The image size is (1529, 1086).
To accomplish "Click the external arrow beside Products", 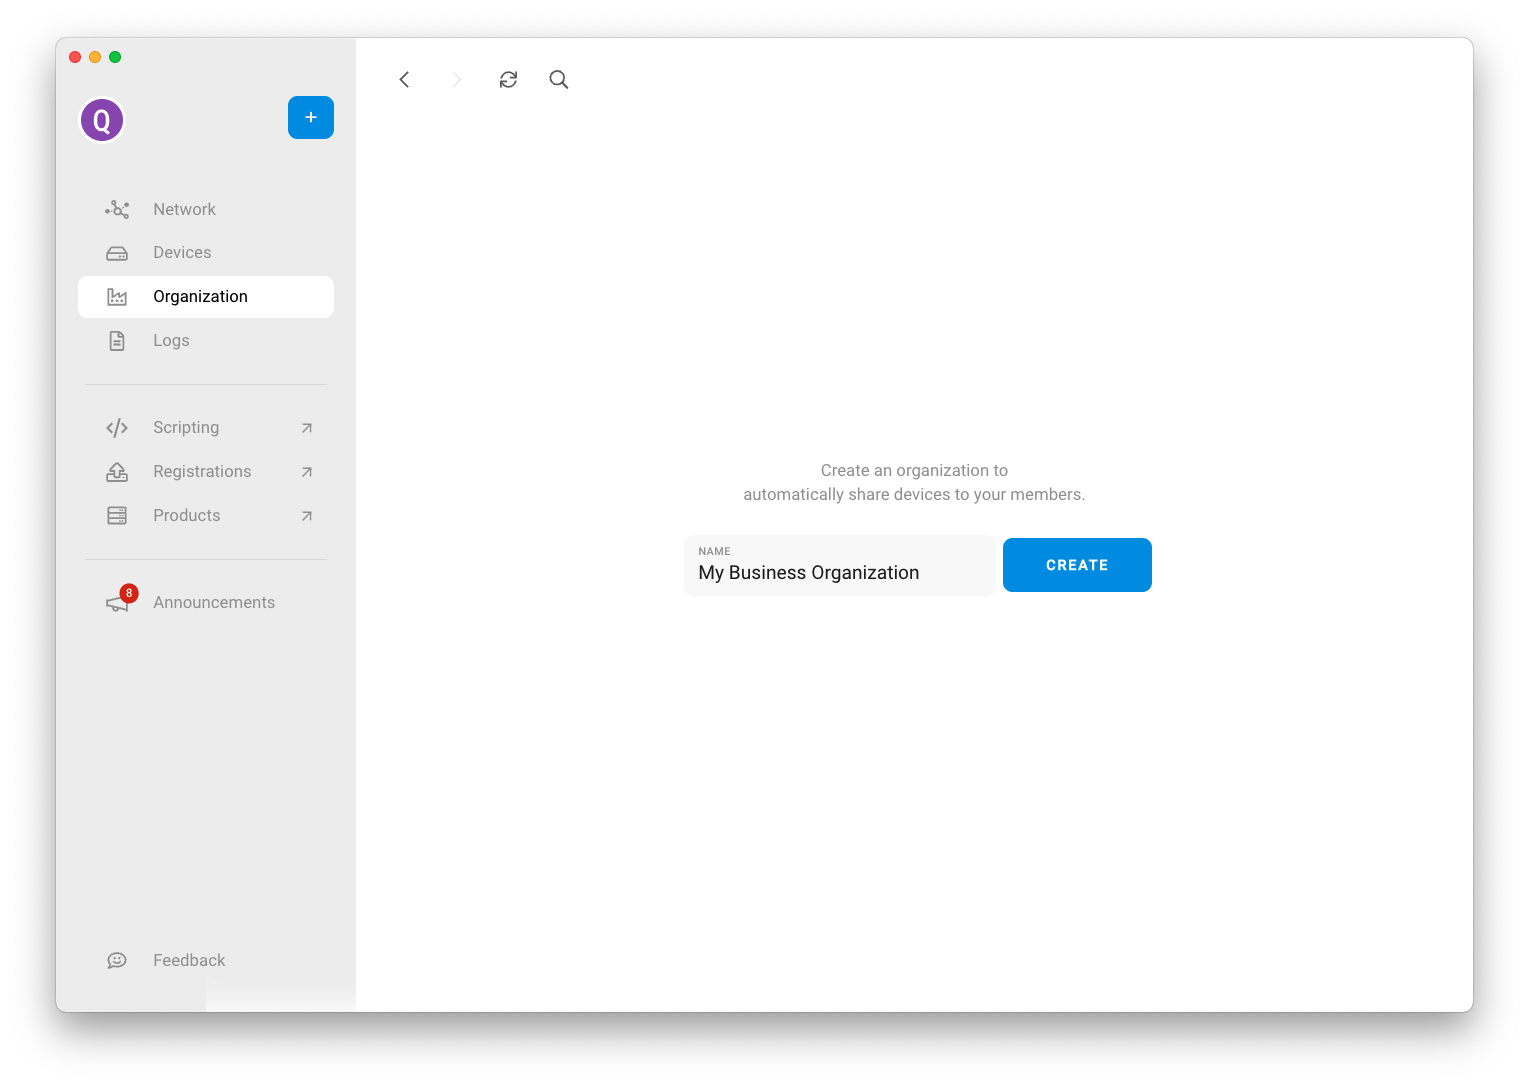I will (x=307, y=516).
